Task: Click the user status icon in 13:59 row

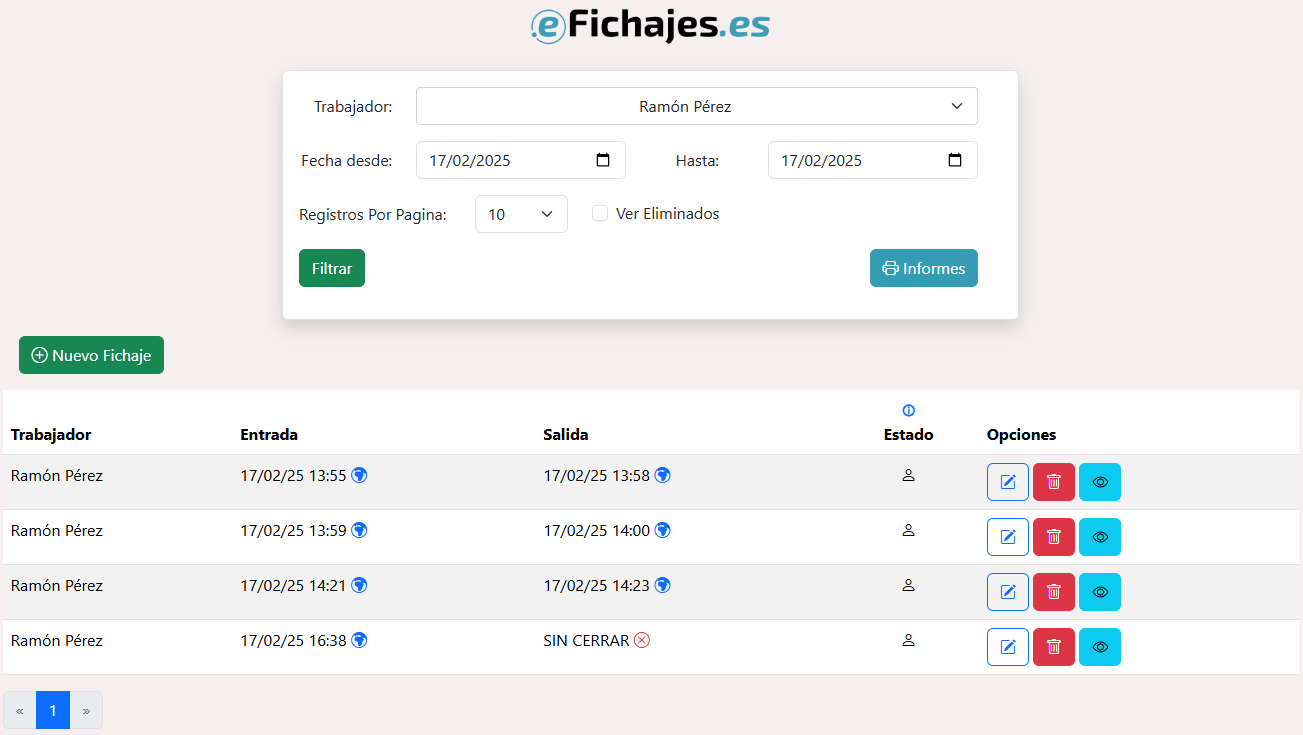Action: click(x=908, y=530)
